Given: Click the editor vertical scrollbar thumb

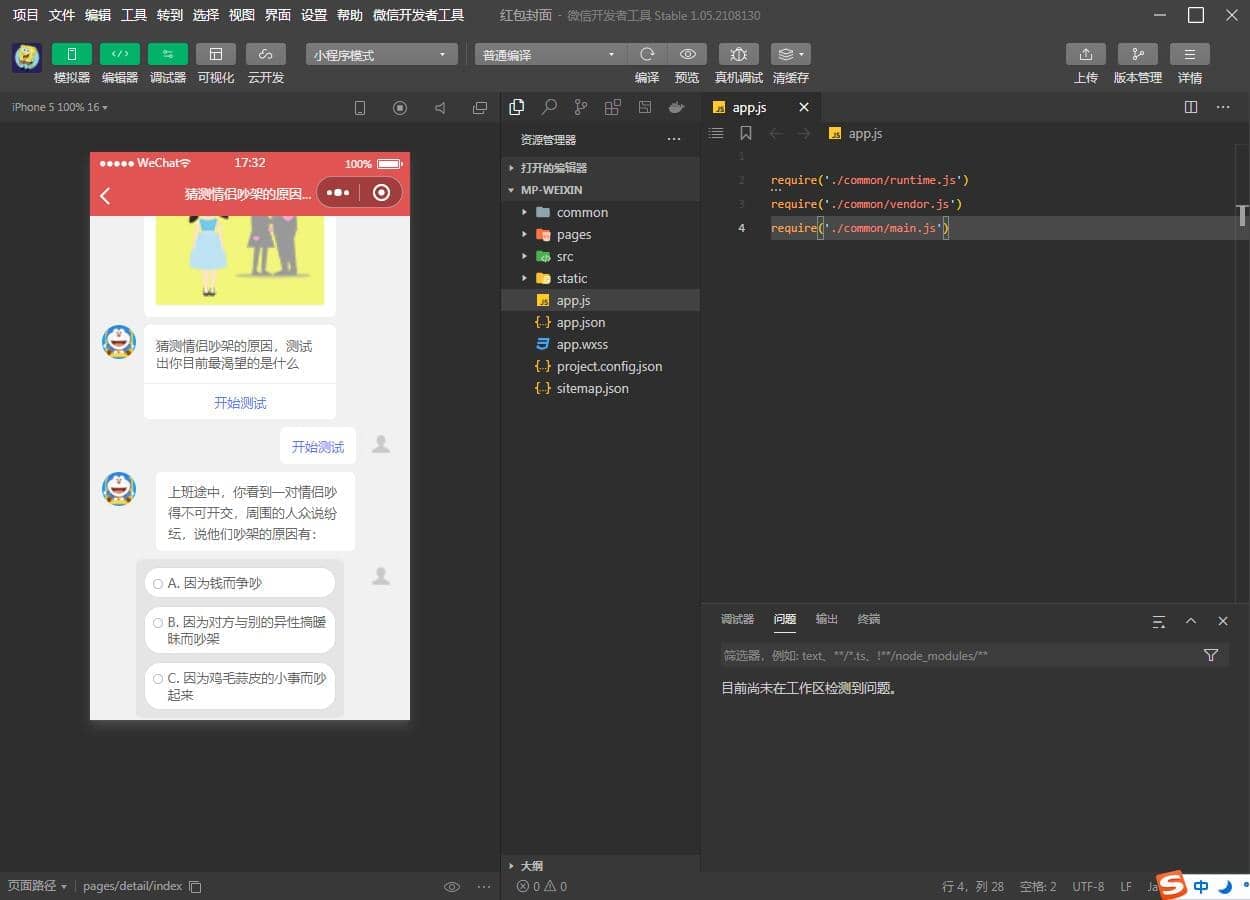Looking at the screenshot, I should (1242, 215).
